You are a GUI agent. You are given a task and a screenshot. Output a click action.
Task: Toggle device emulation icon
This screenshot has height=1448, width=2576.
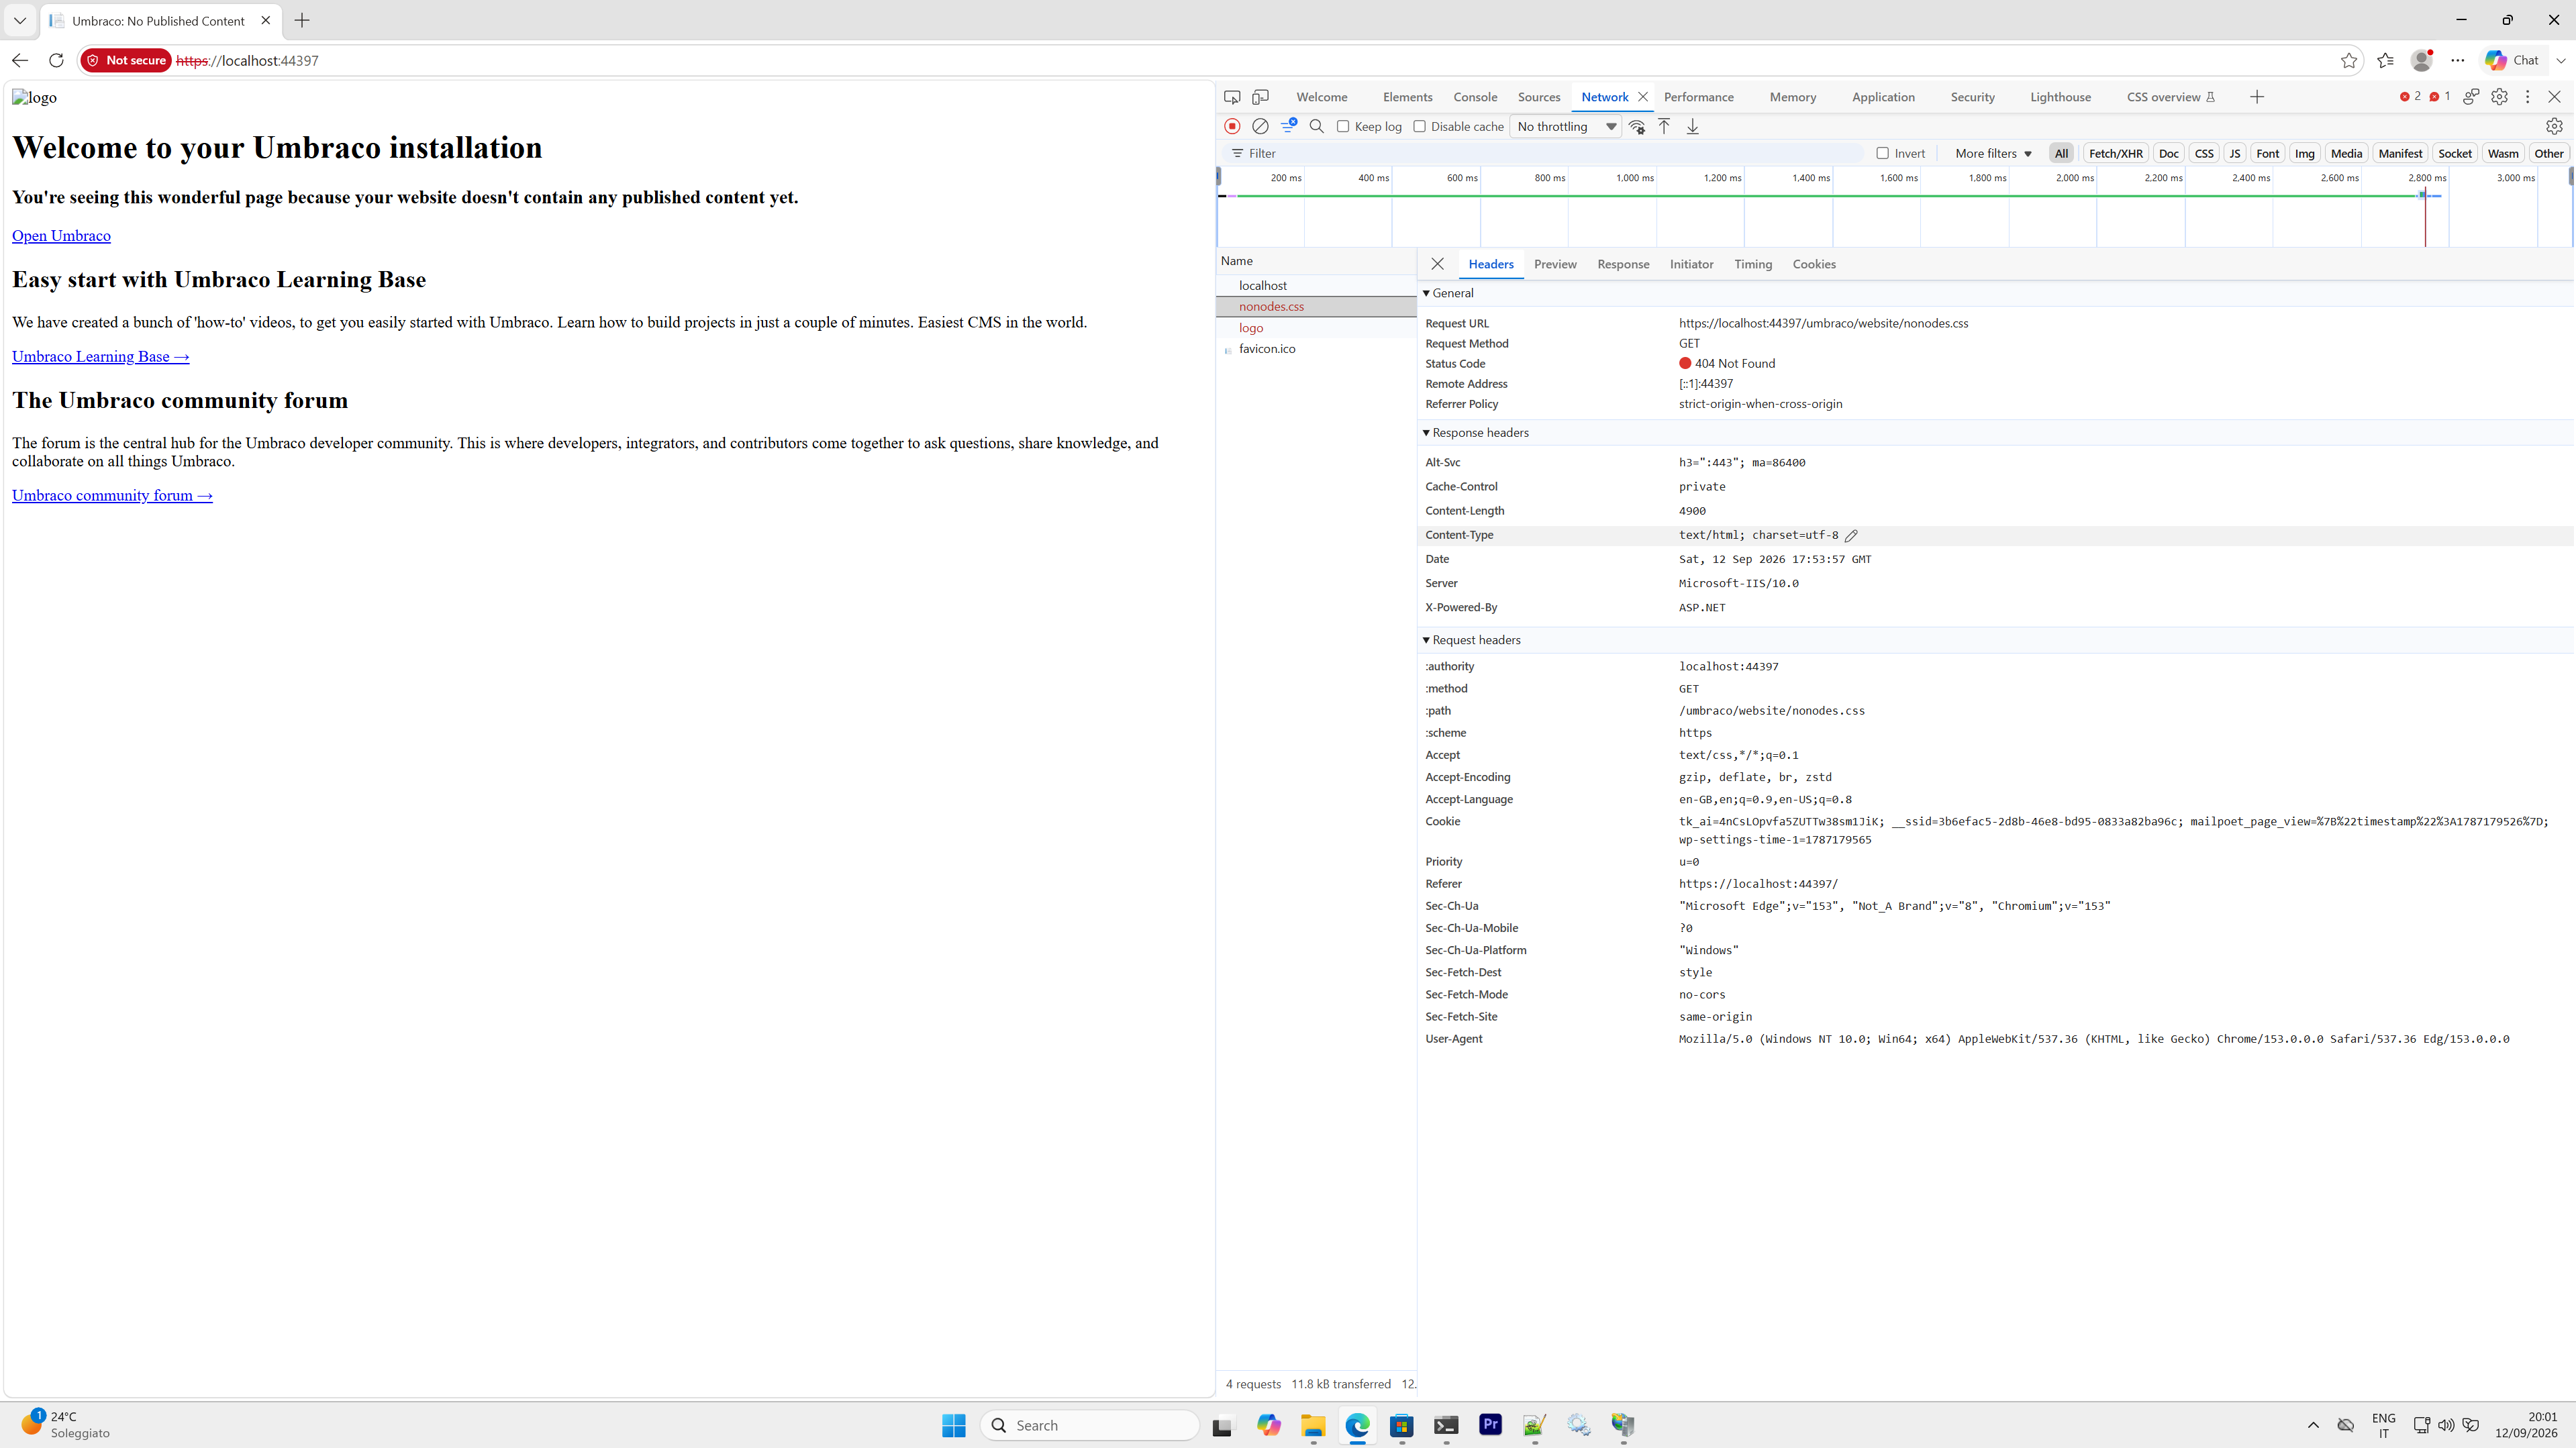(x=1260, y=97)
